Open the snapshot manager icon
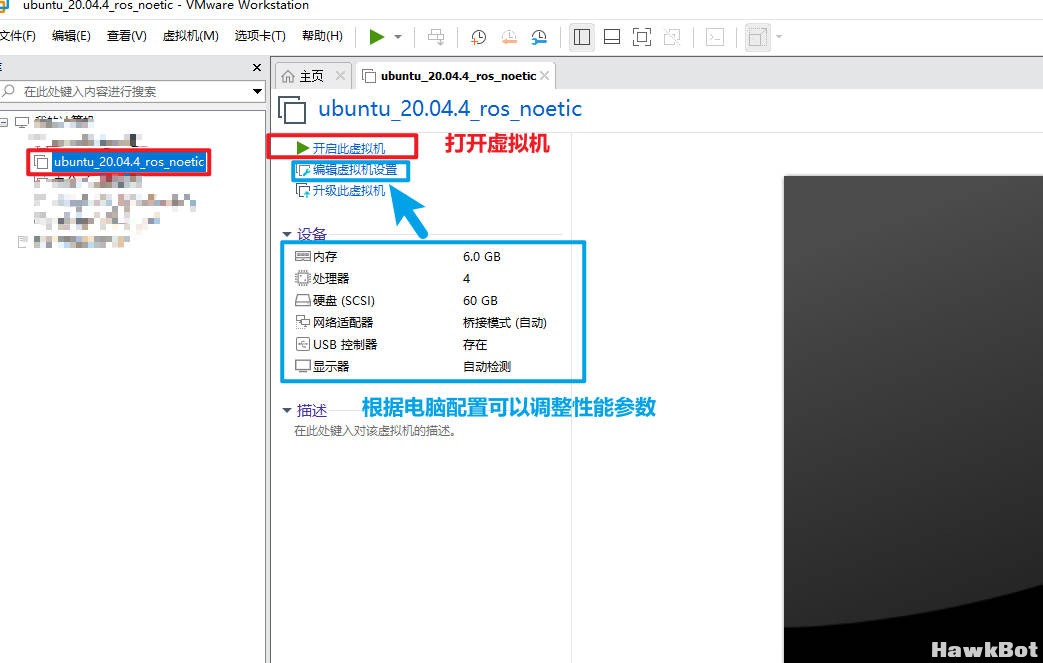The height and width of the screenshot is (663, 1043). pyautogui.click(x=539, y=37)
